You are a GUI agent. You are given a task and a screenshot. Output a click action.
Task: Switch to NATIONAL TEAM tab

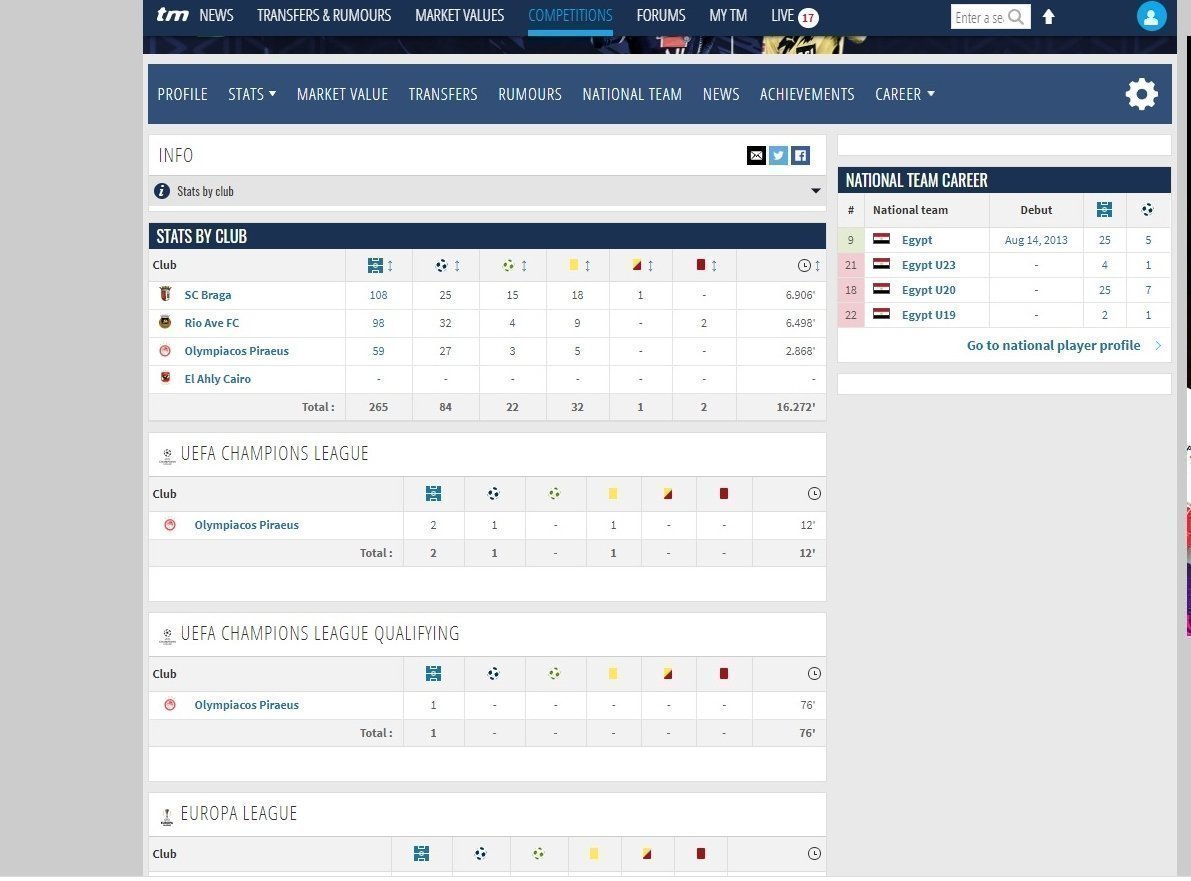click(632, 94)
